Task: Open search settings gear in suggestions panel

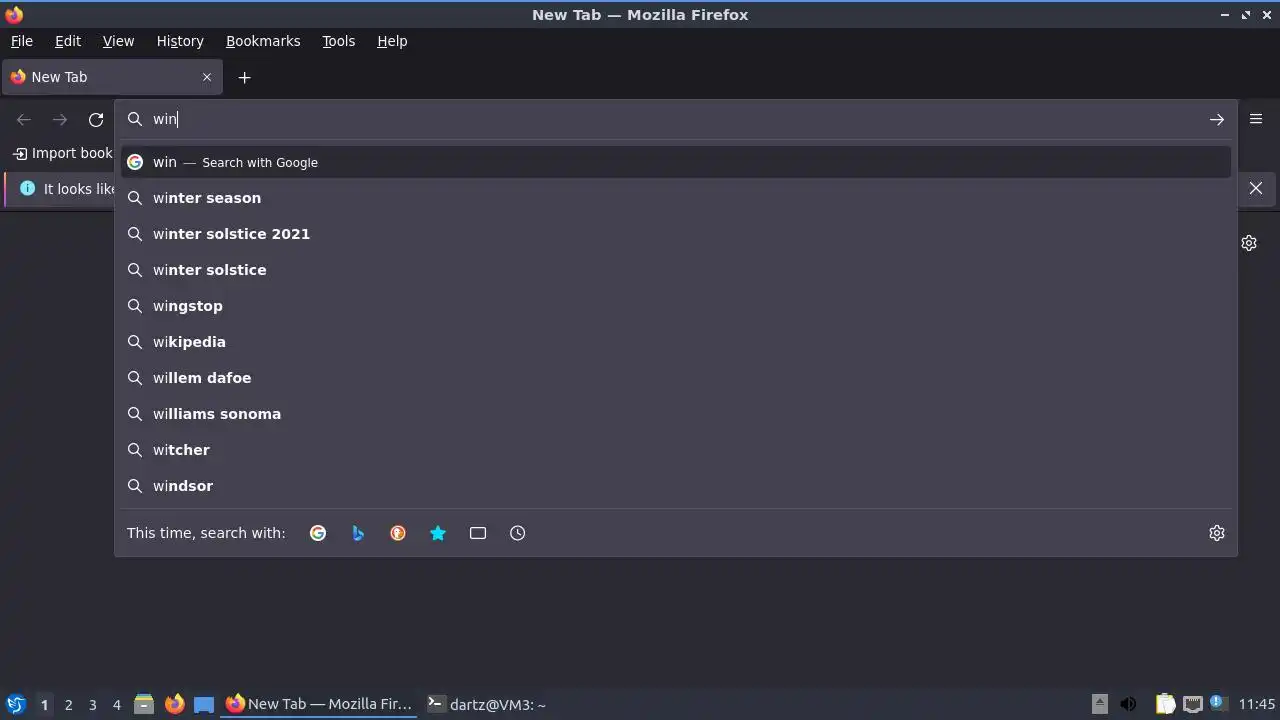Action: click(1217, 533)
